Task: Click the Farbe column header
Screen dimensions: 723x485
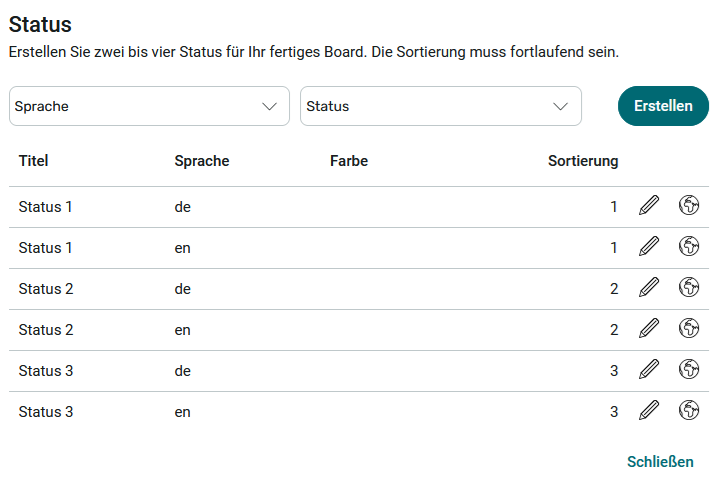Action: click(348, 161)
